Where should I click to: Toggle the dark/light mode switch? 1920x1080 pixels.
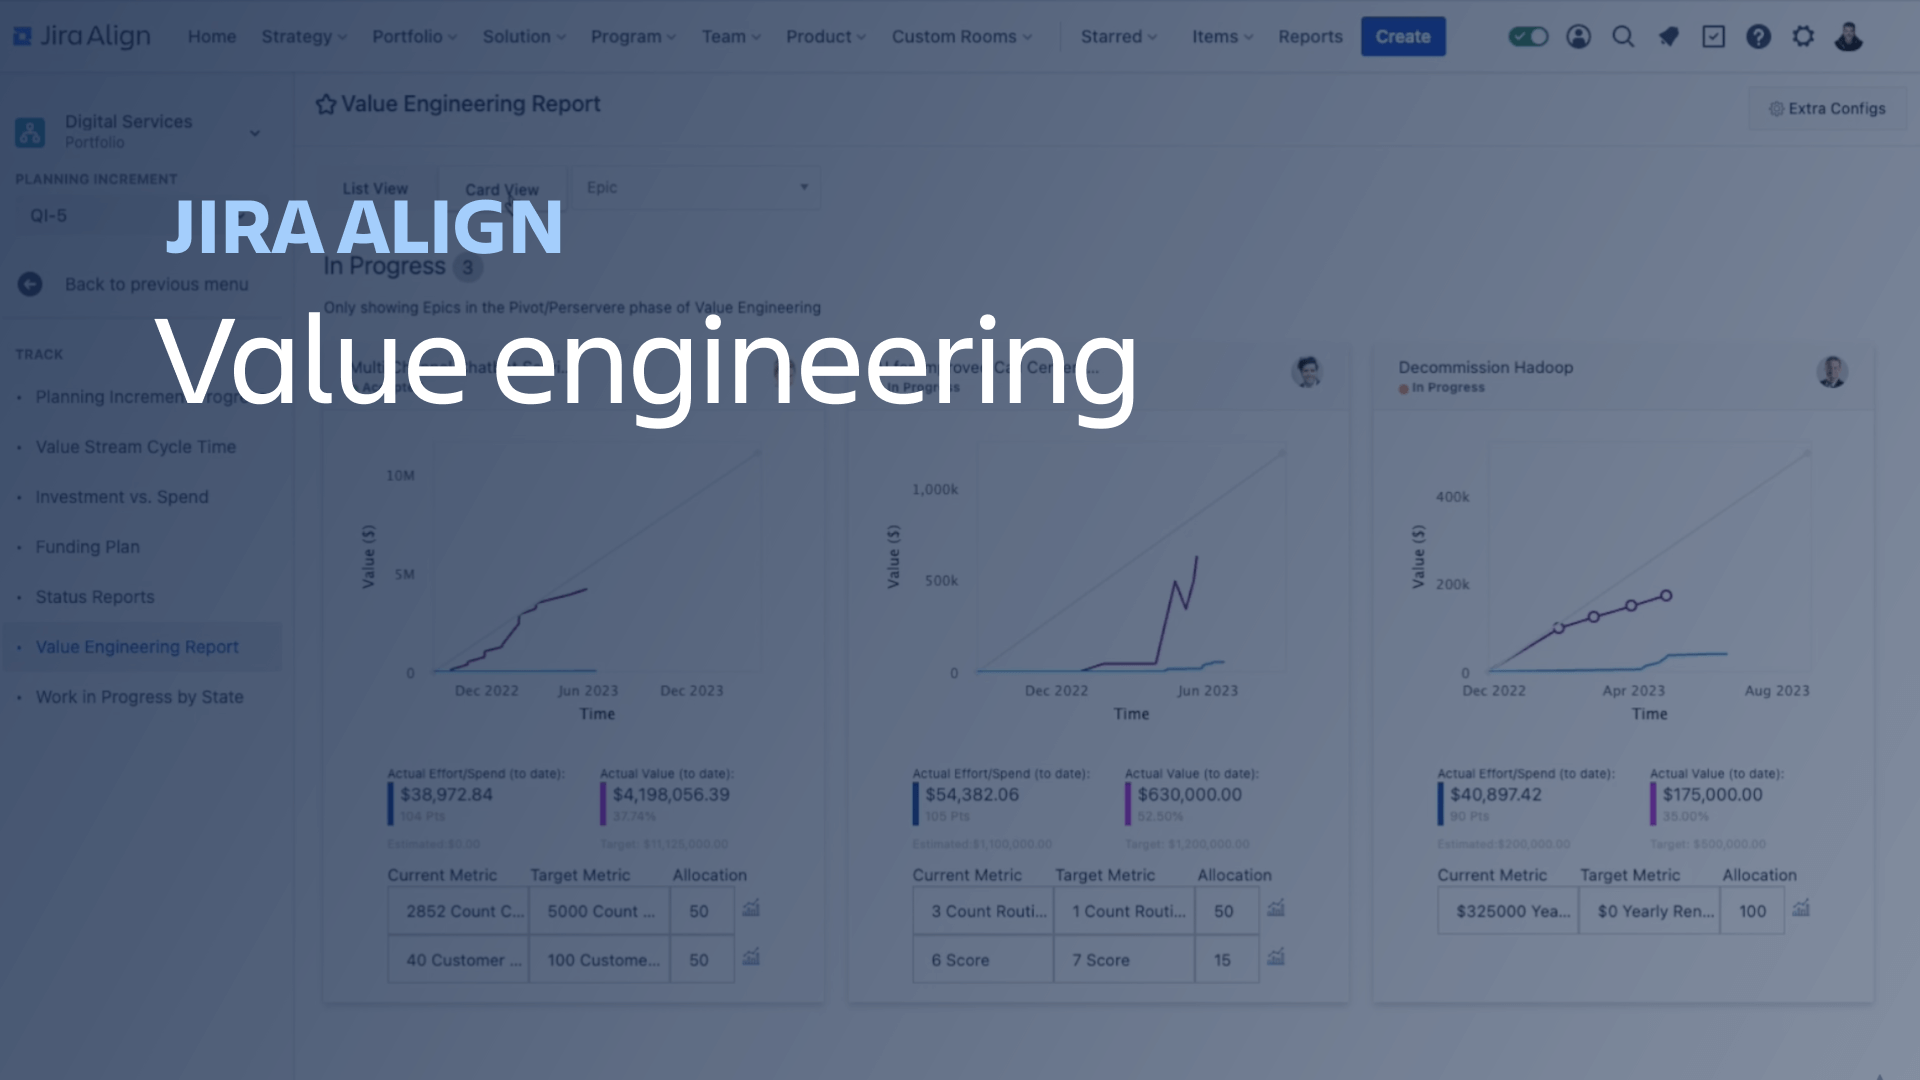[x=1530, y=36]
